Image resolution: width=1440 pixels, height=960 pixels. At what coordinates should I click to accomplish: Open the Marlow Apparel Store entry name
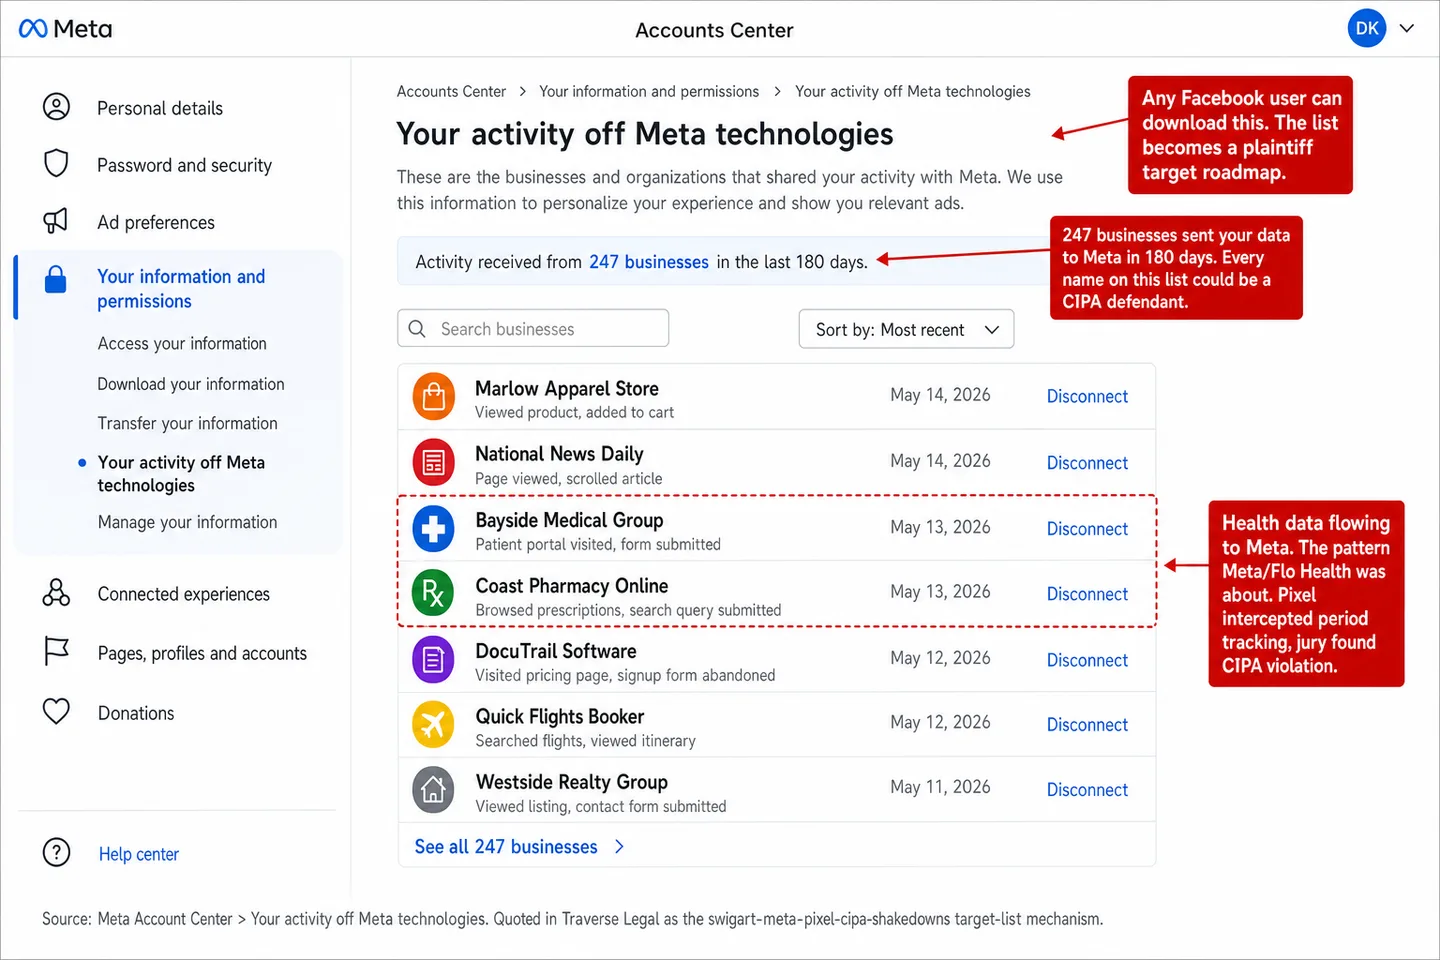click(x=567, y=388)
